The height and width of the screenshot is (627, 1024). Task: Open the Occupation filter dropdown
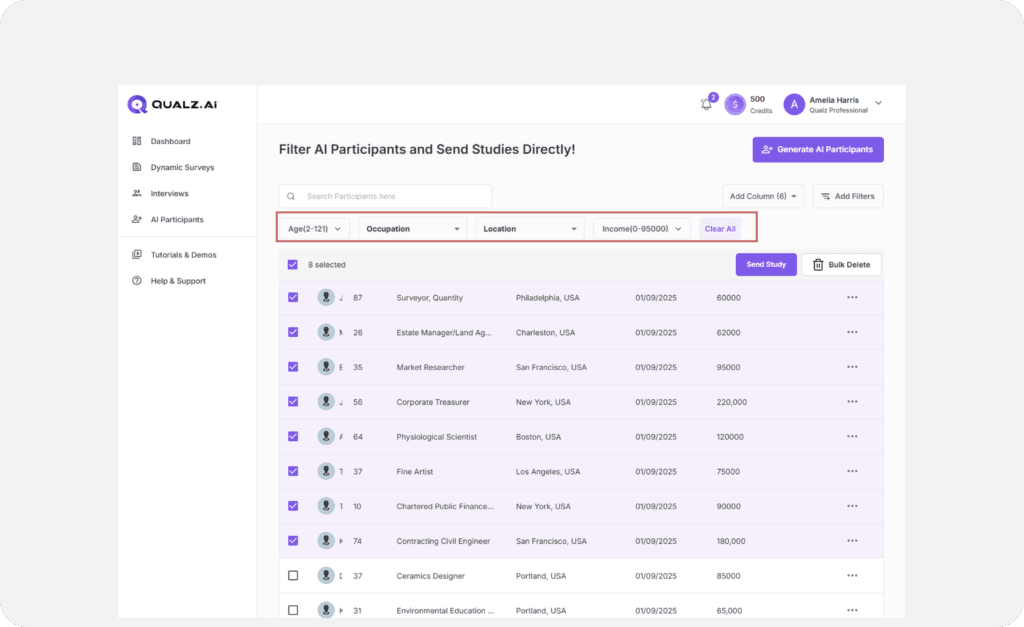pos(413,229)
